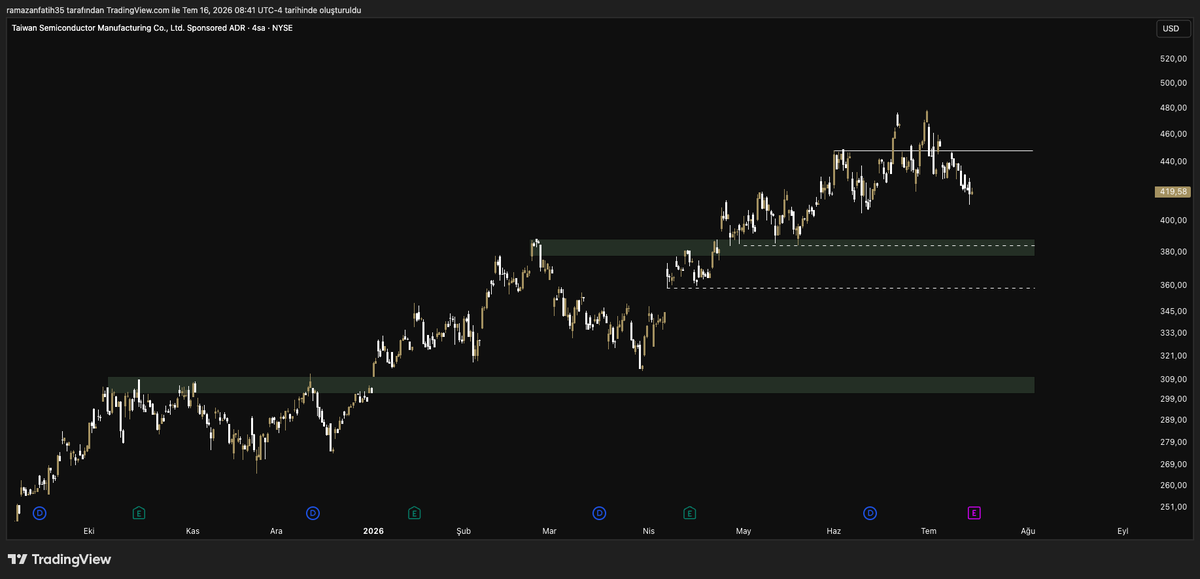
Task: Click the 360,00 price axis label
Action: pyautogui.click(x=1172, y=285)
